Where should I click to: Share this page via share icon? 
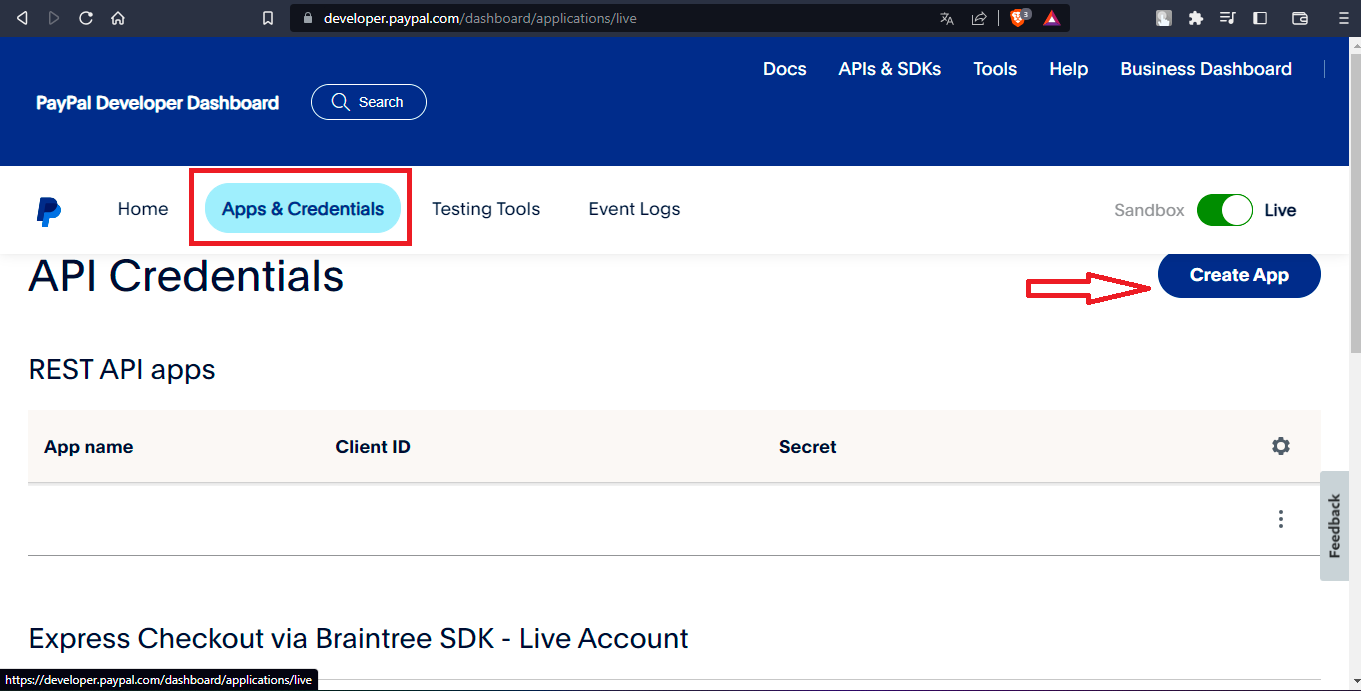pyautogui.click(x=979, y=18)
